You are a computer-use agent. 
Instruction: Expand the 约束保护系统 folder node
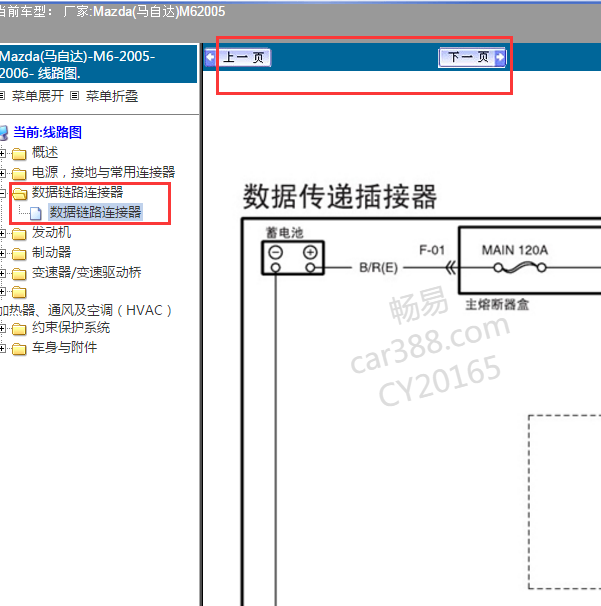[2, 329]
